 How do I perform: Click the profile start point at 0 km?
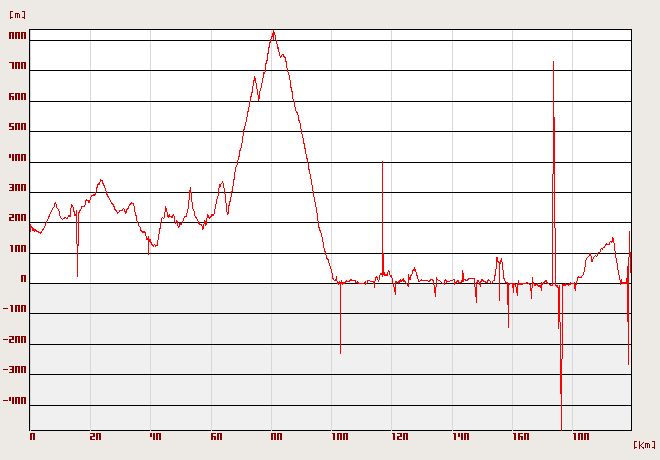(30, 226)
